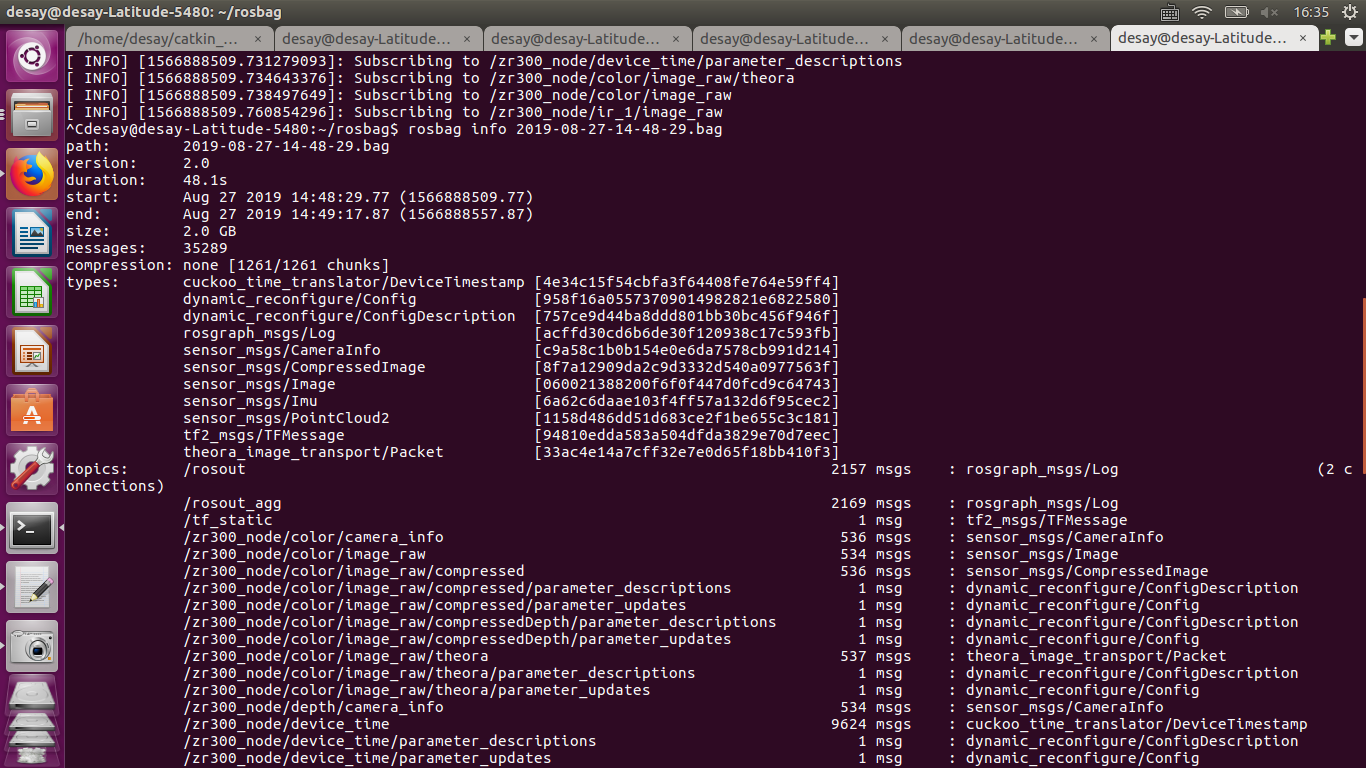The image size is (1366, 768).
Task: Click the 2157 msgs count for /rosout
Action: click(x=871, y=469)
